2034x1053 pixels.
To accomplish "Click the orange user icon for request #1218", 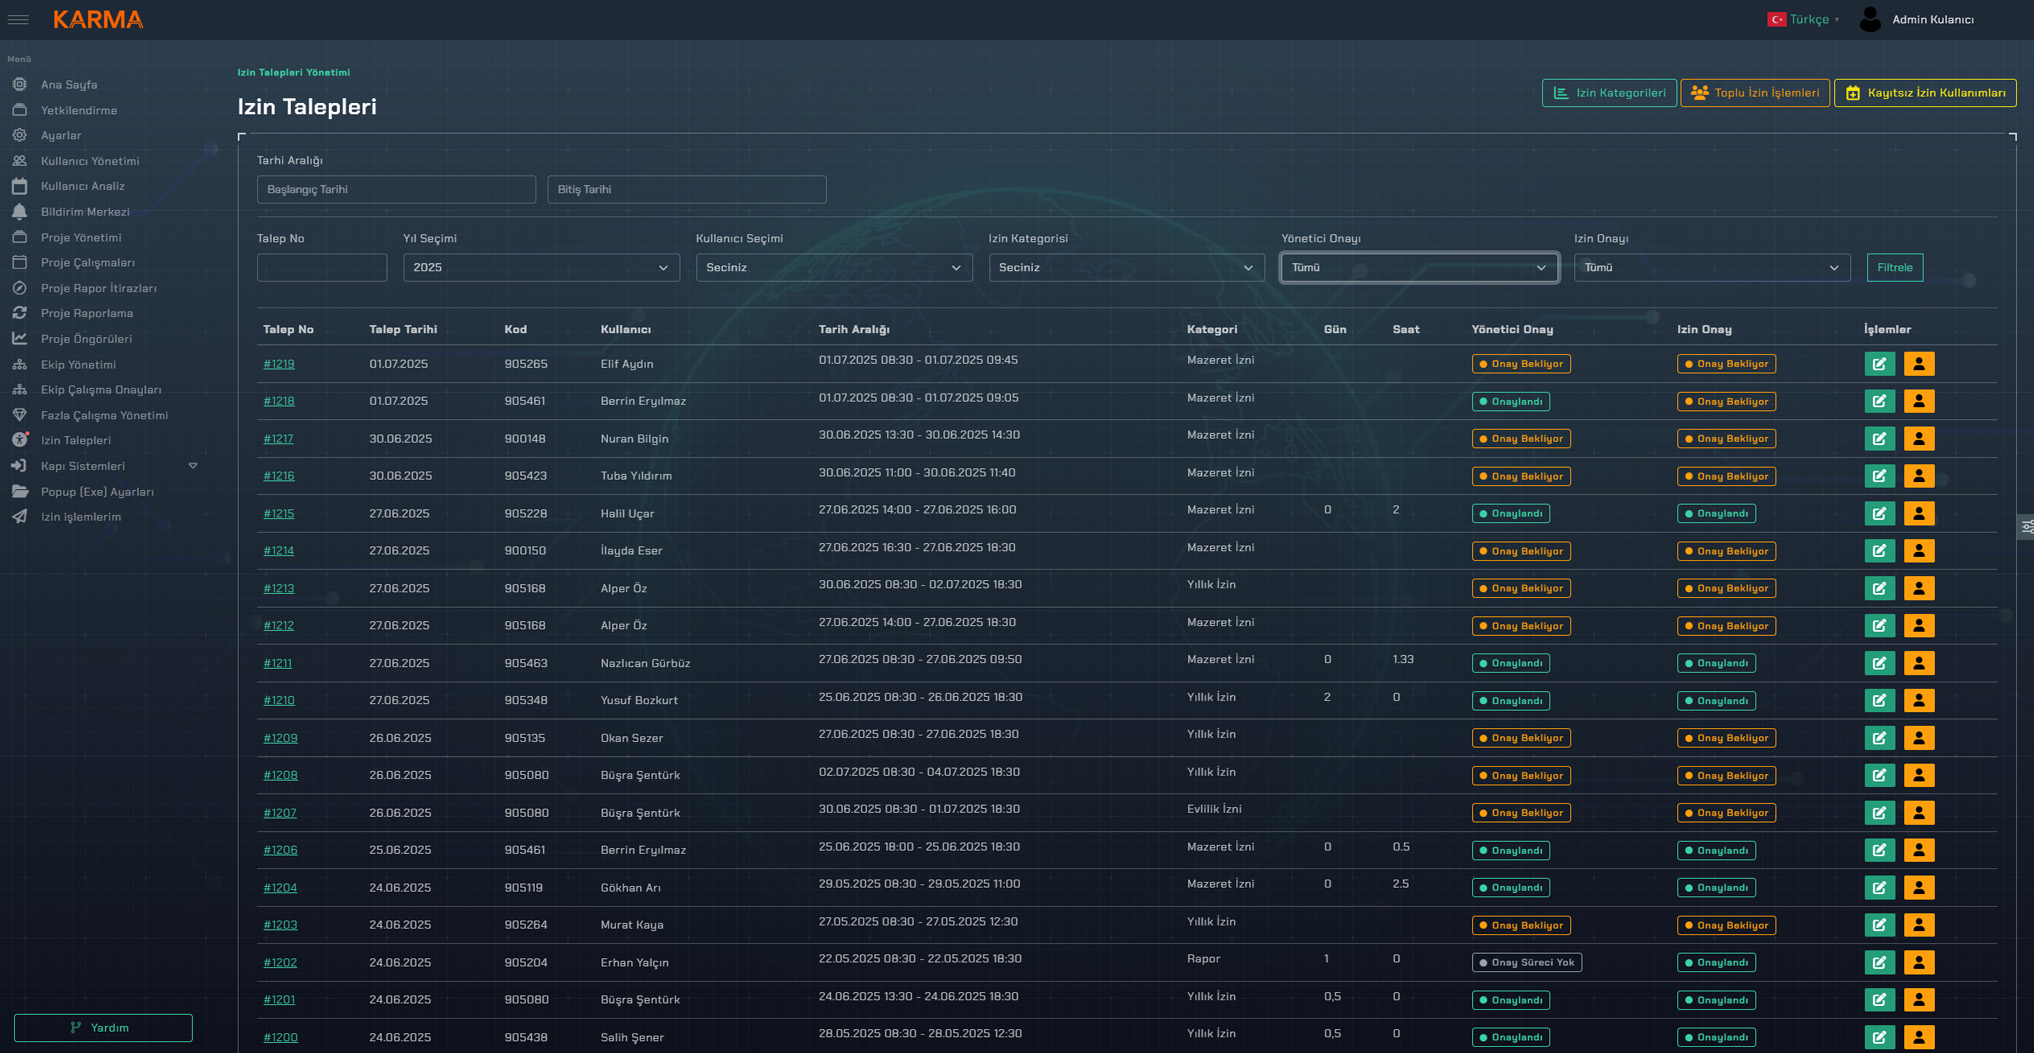I will pyautogui.click(x=1918, y=401).
